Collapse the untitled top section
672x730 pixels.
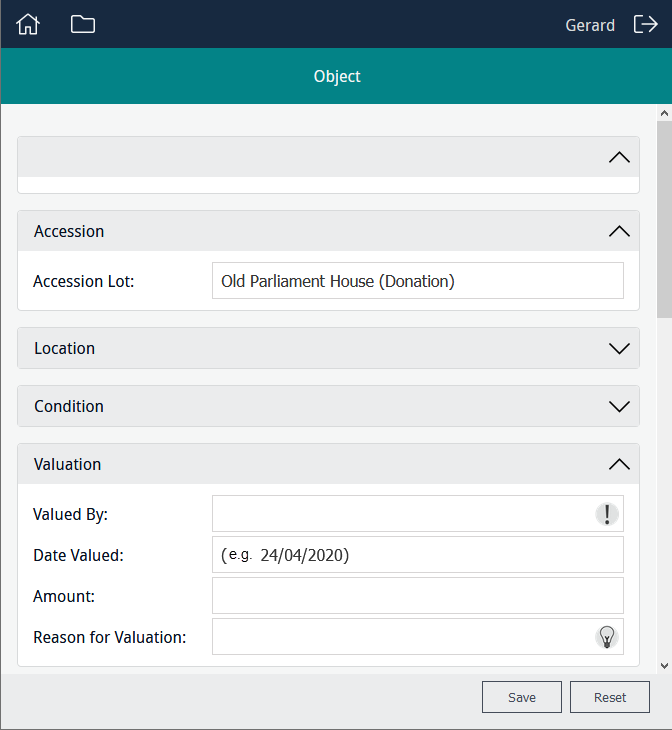pyautogui.click(x=619, y=157)
